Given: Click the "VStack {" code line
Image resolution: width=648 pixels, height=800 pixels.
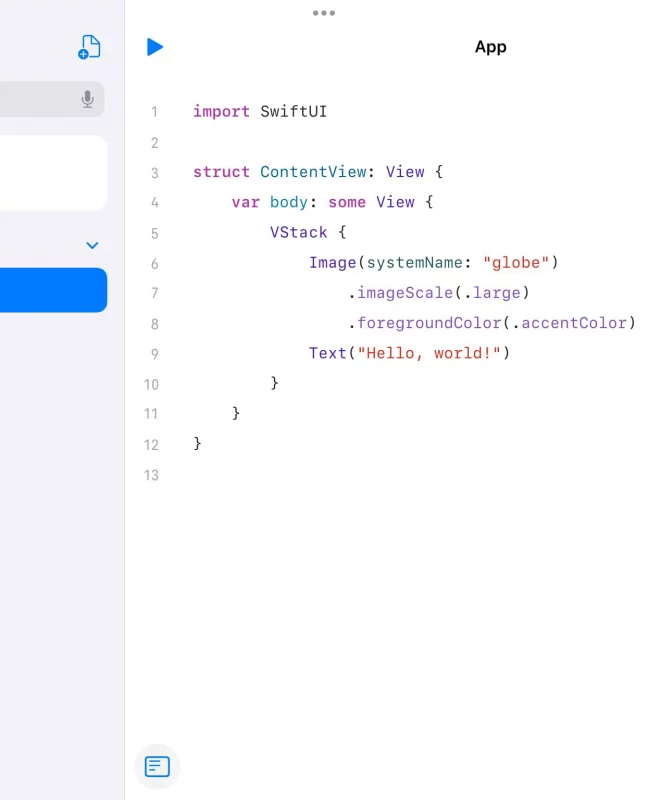Looking at the screenshot, I should click(308, 232).
